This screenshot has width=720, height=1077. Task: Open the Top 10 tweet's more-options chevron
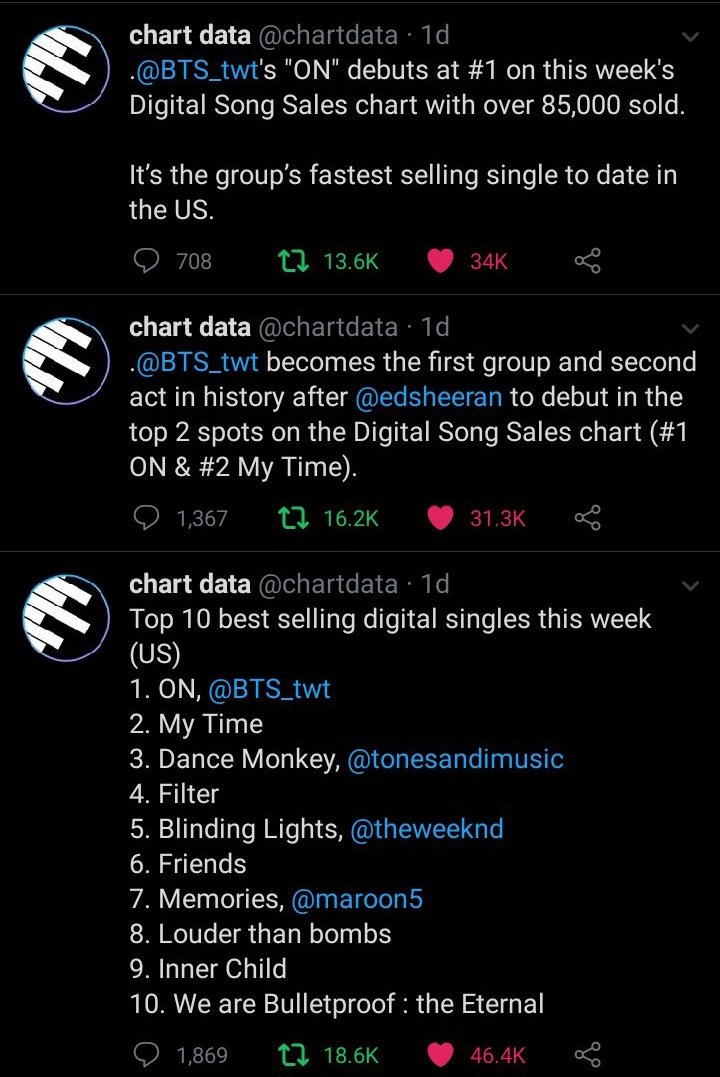pyautogui.click(x=689, y=585)
